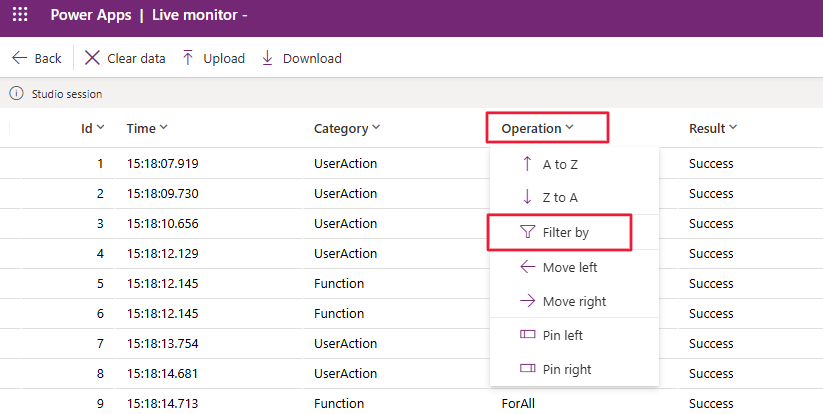Click UserAction category in row 4
Screen dimensions: 823x414
345,253
